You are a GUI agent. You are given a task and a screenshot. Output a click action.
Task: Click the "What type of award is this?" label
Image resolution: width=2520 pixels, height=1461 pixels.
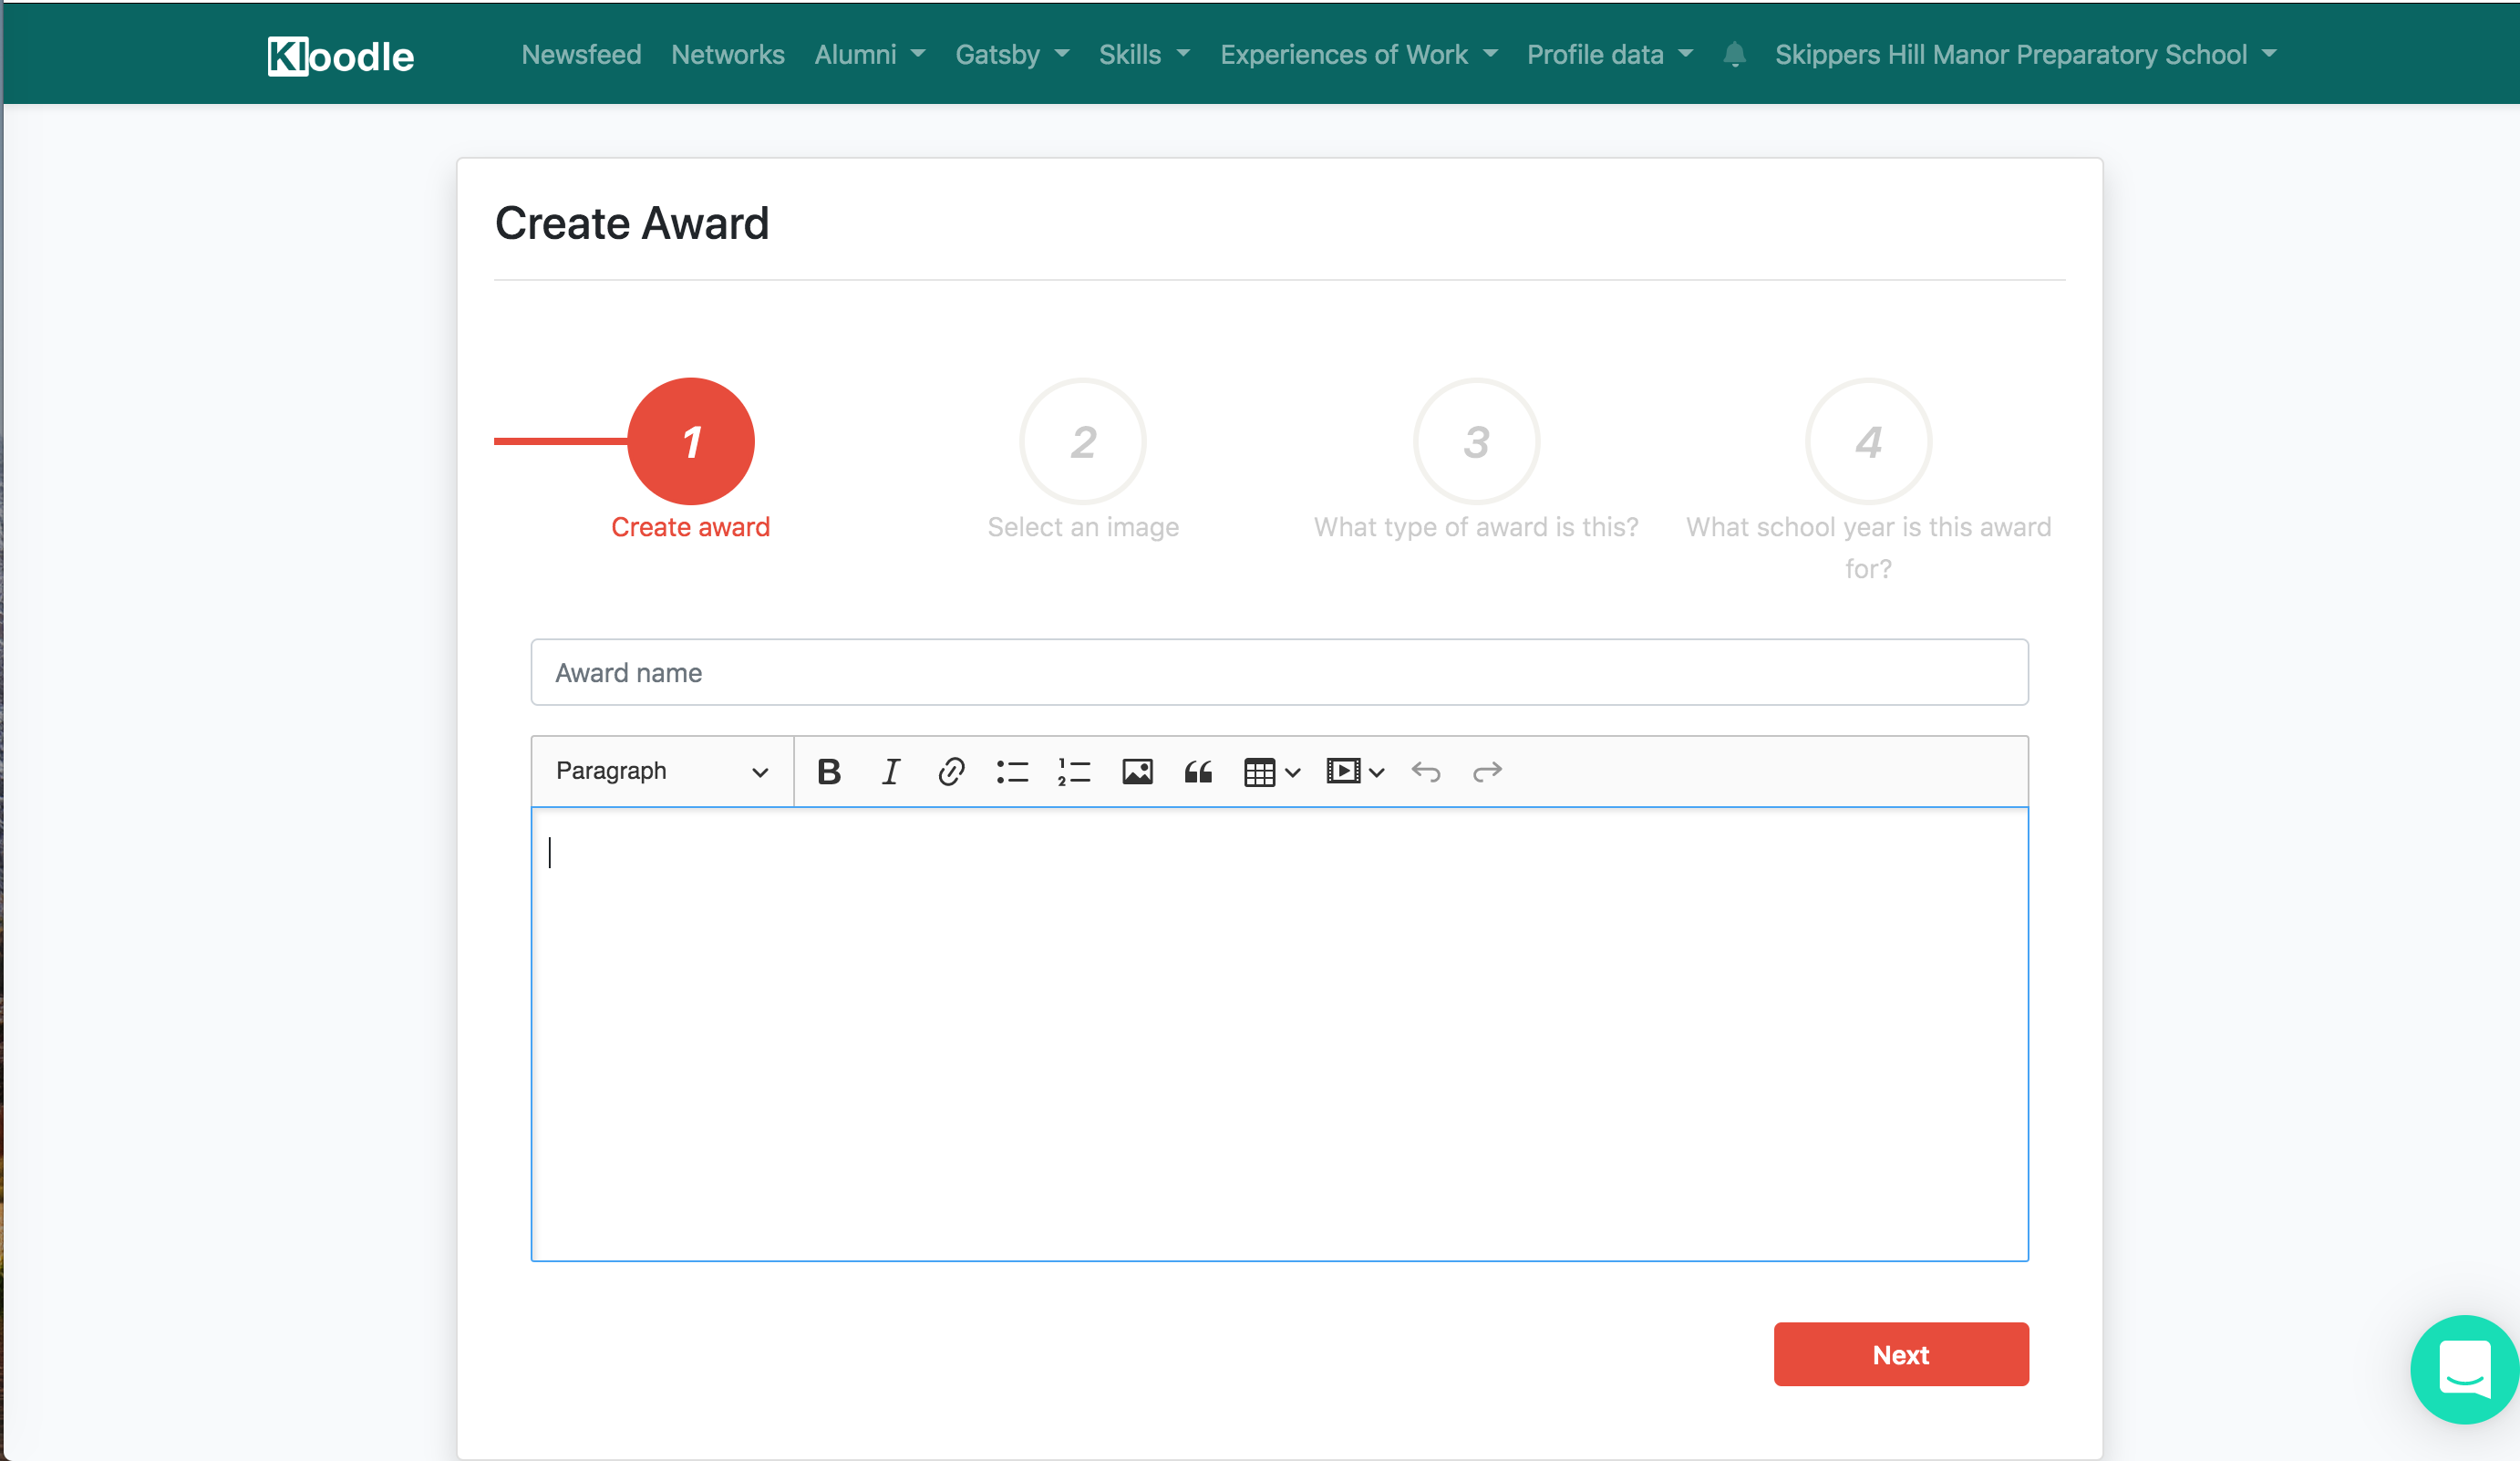1476,527
